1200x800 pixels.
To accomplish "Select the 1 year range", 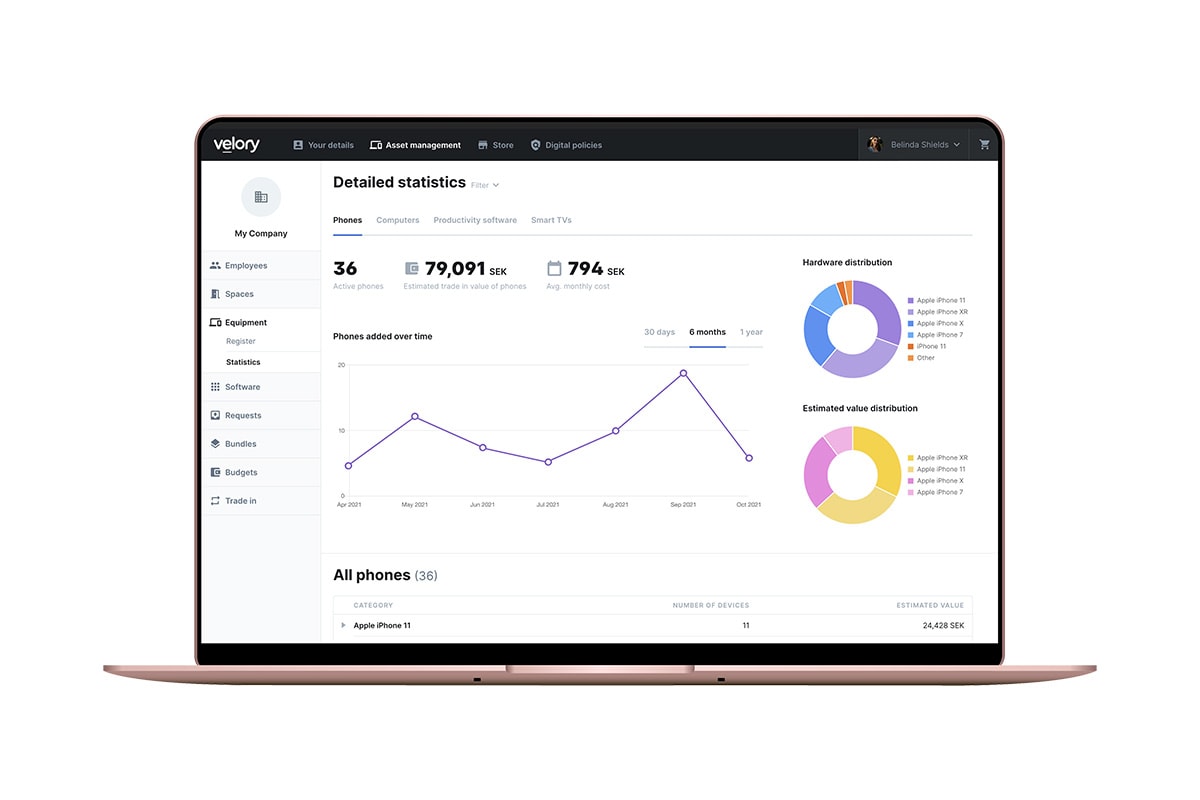I will [x=751, y=332].
